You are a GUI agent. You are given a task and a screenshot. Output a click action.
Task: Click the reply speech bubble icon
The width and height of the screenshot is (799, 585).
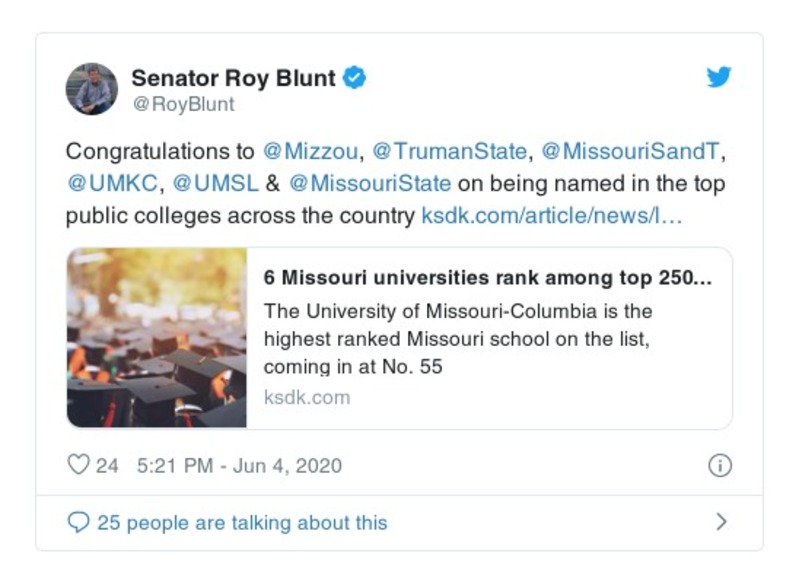point(78,522)
